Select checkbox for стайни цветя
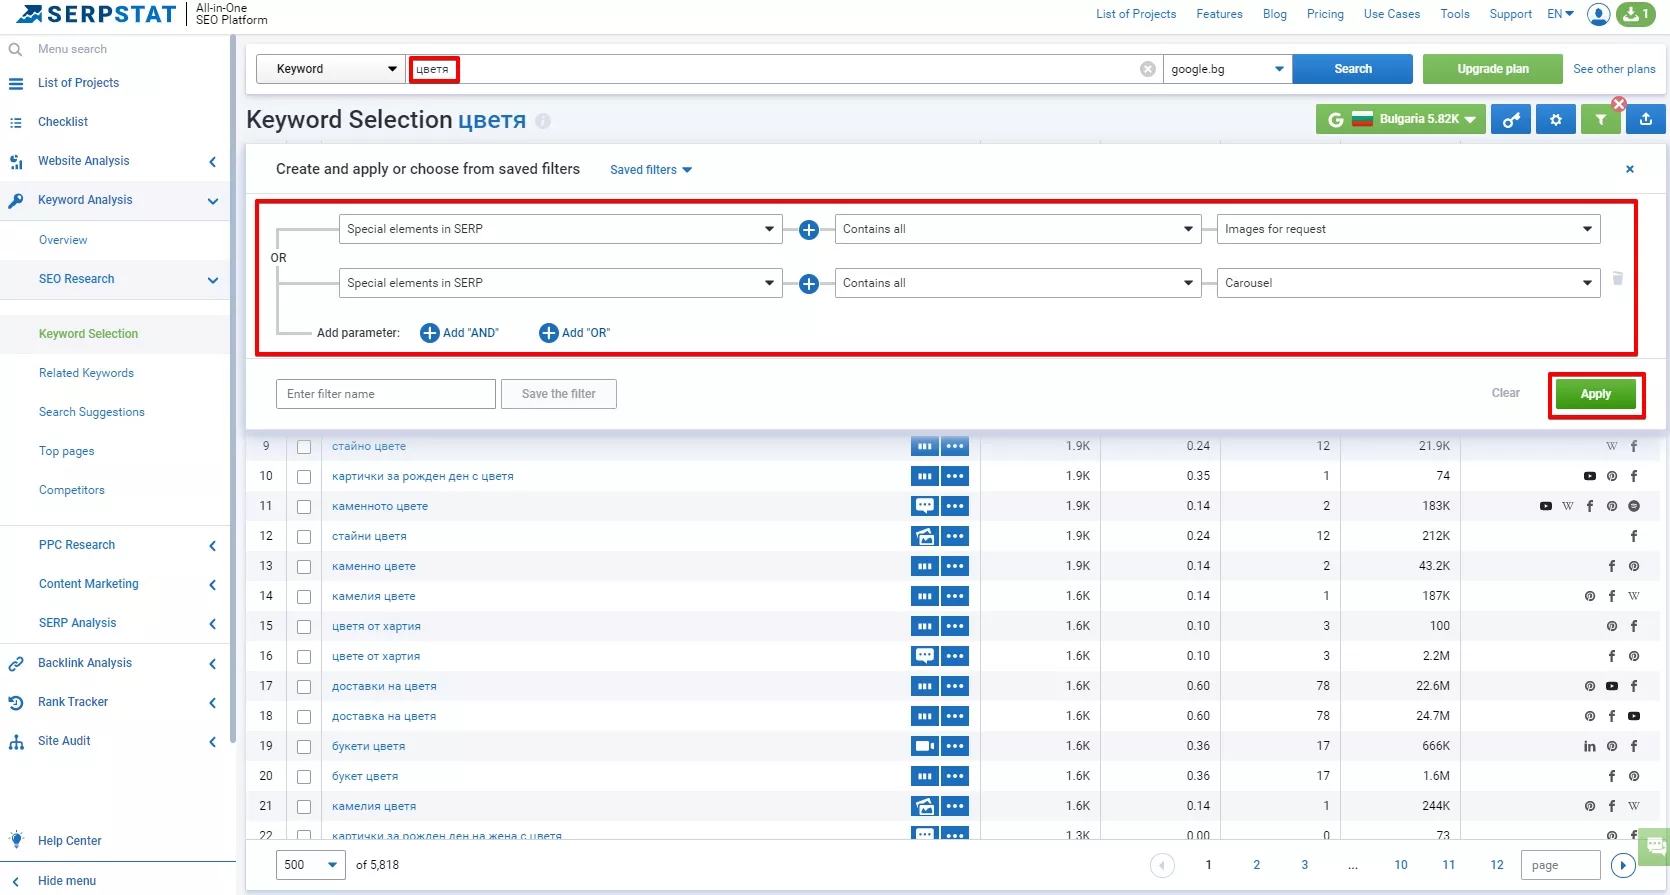 [x=304, y=537]
